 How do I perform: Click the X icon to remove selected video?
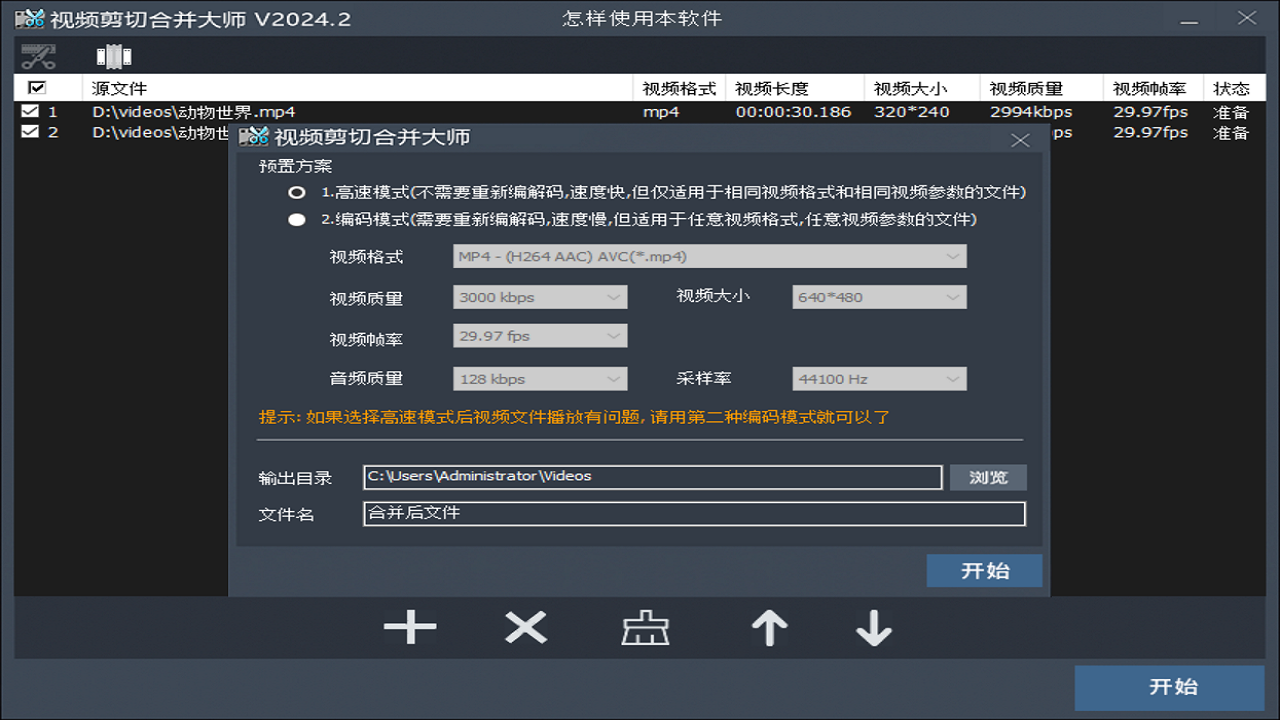[x=525, y=628]
